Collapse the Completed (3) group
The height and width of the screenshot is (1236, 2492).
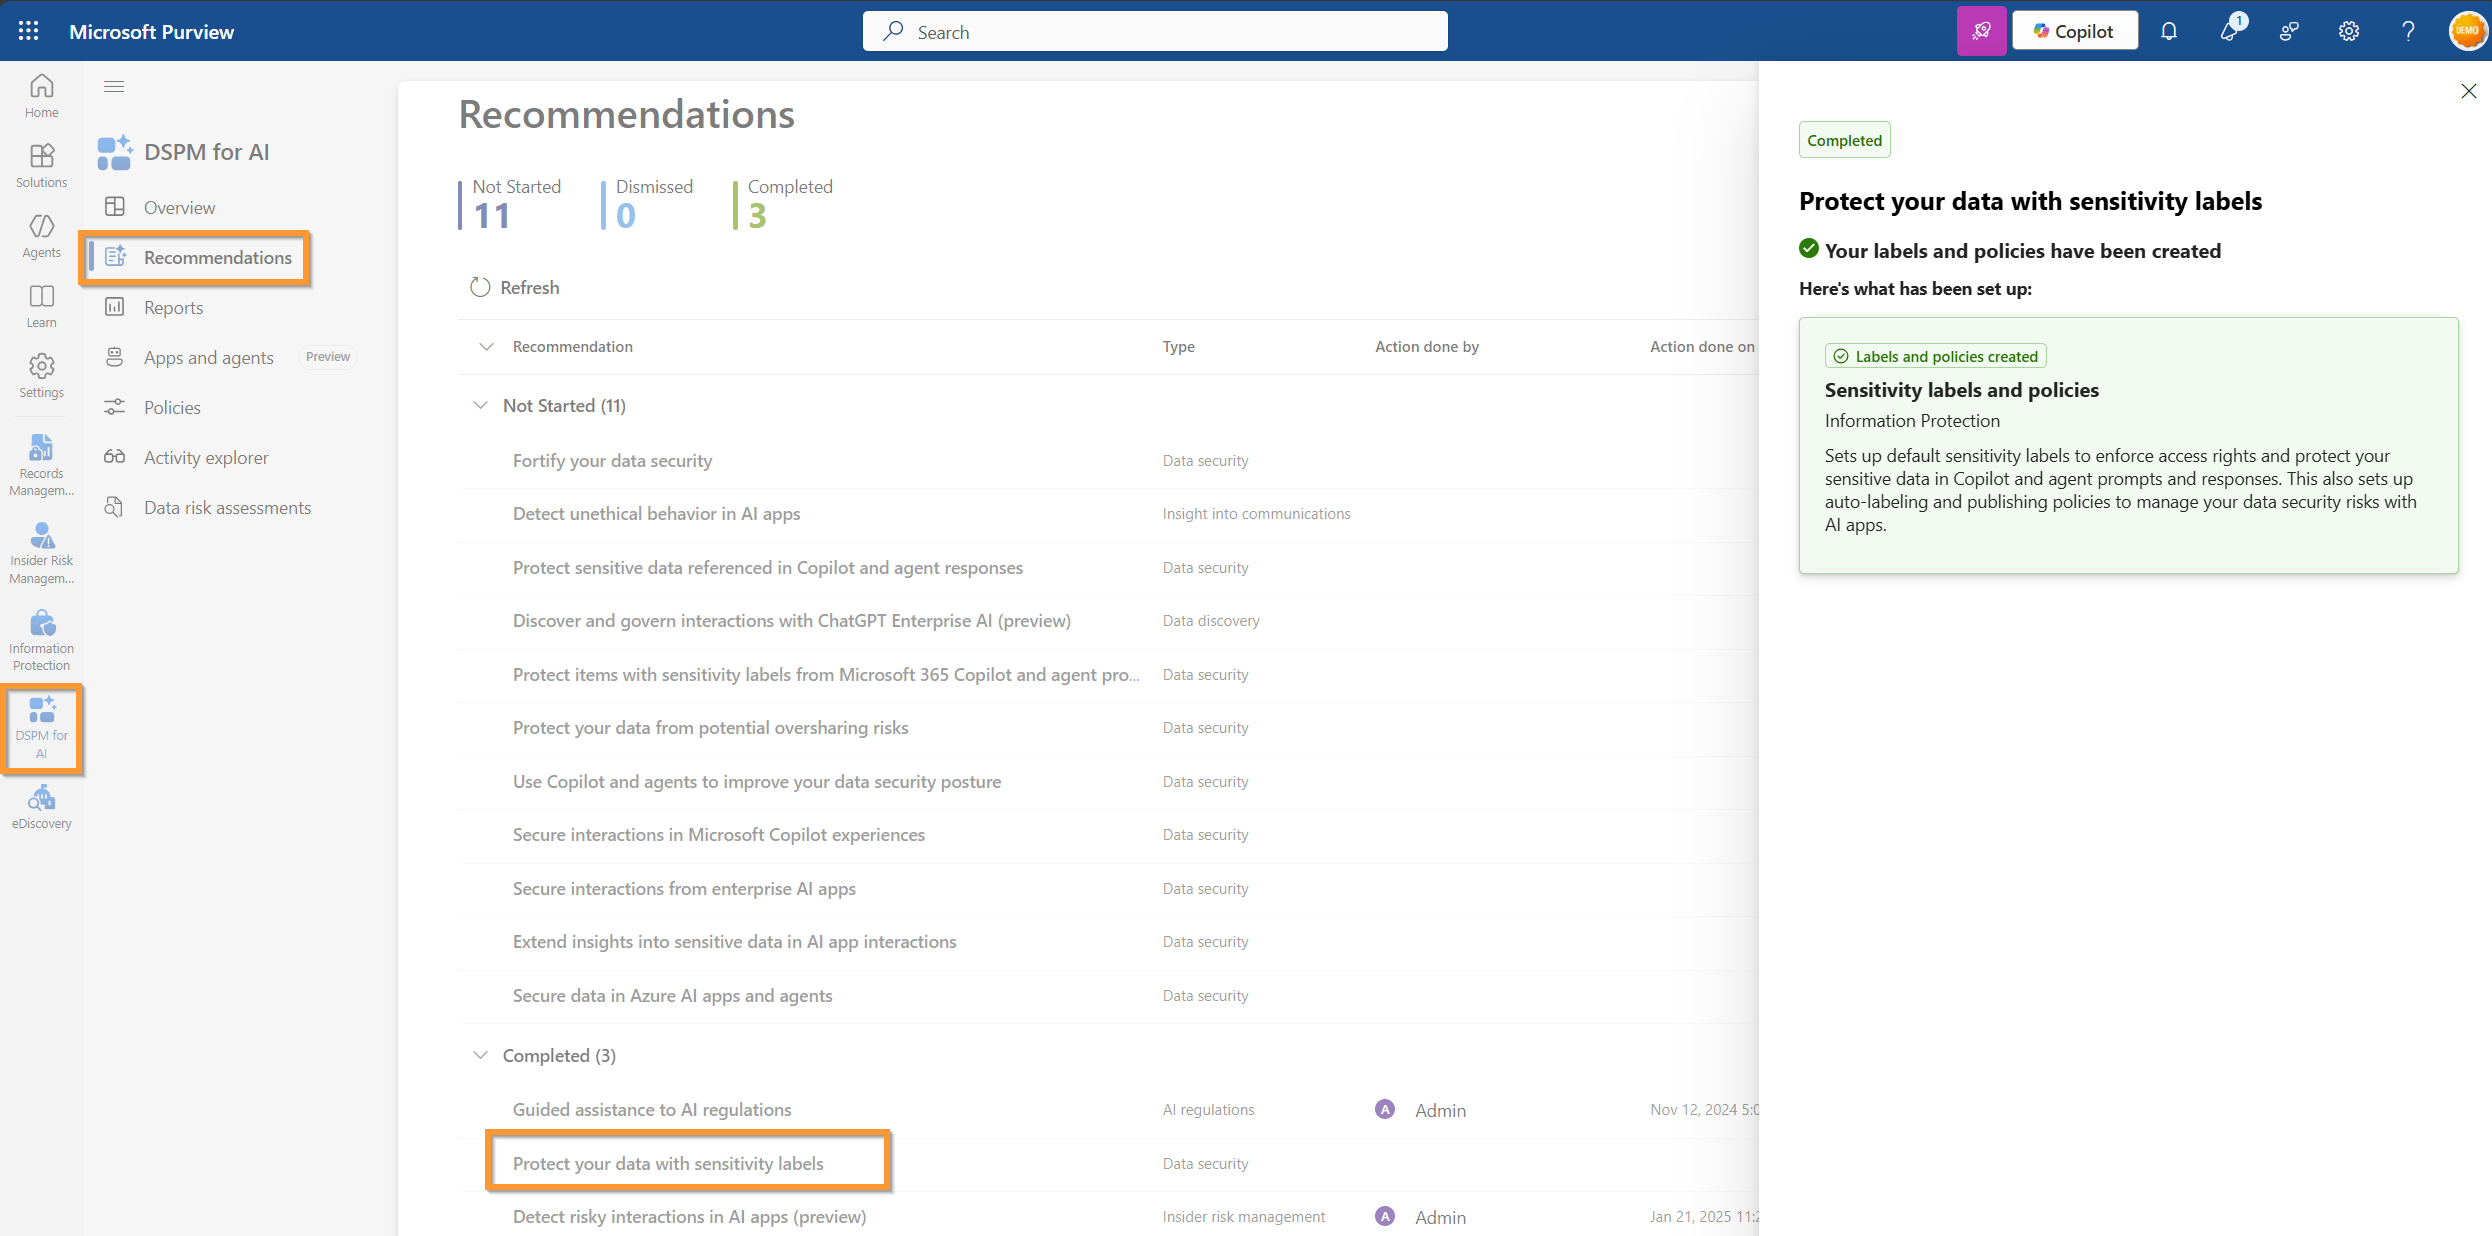481,1055
